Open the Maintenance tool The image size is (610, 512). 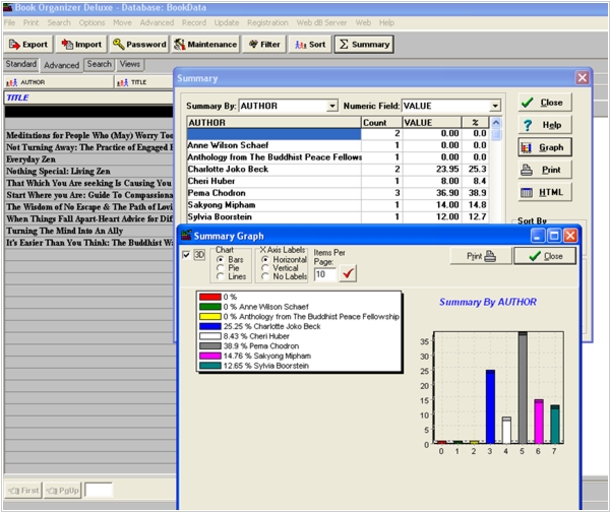[206, 44]
